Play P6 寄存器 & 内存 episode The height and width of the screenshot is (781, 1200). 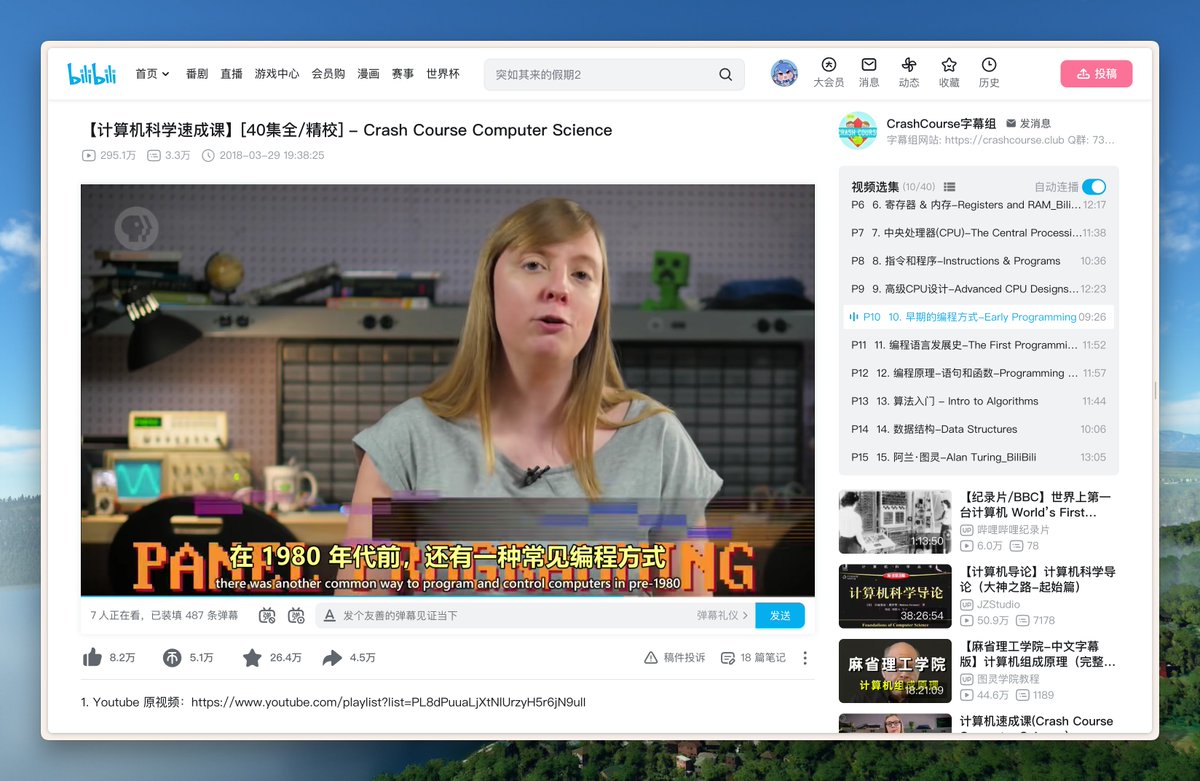click(x=978, y=205)
